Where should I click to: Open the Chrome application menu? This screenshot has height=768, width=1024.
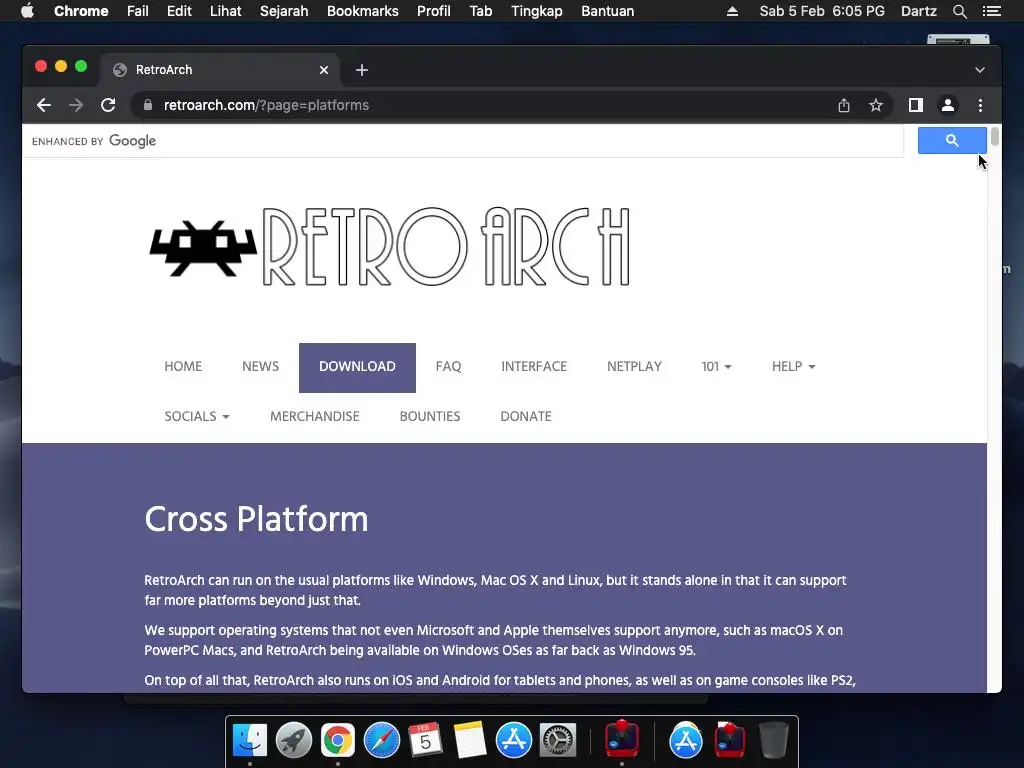[81, 11]
